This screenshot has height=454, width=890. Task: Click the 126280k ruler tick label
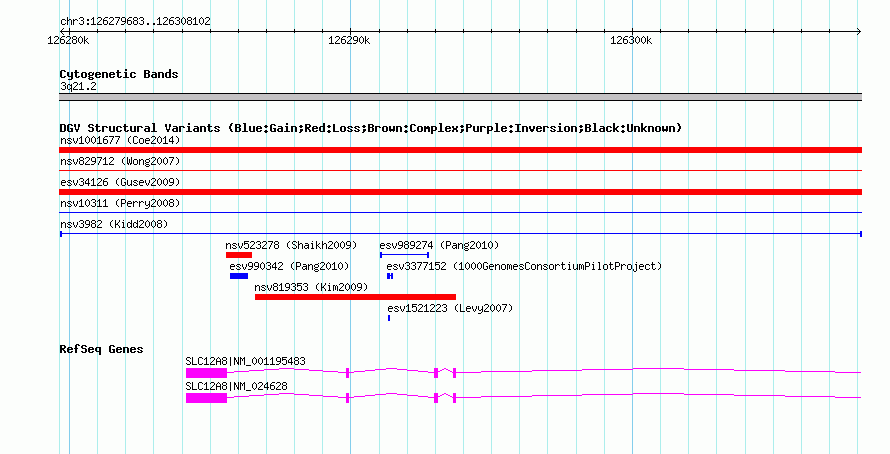click(x=68, y=40)
